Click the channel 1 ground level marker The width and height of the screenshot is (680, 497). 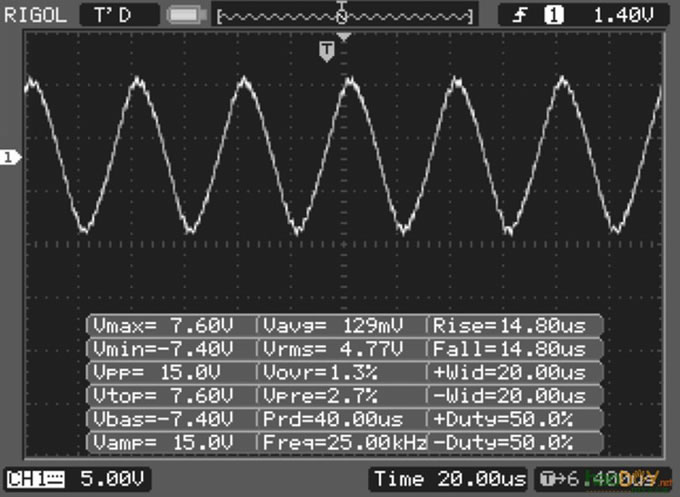(x=11, y=157)
